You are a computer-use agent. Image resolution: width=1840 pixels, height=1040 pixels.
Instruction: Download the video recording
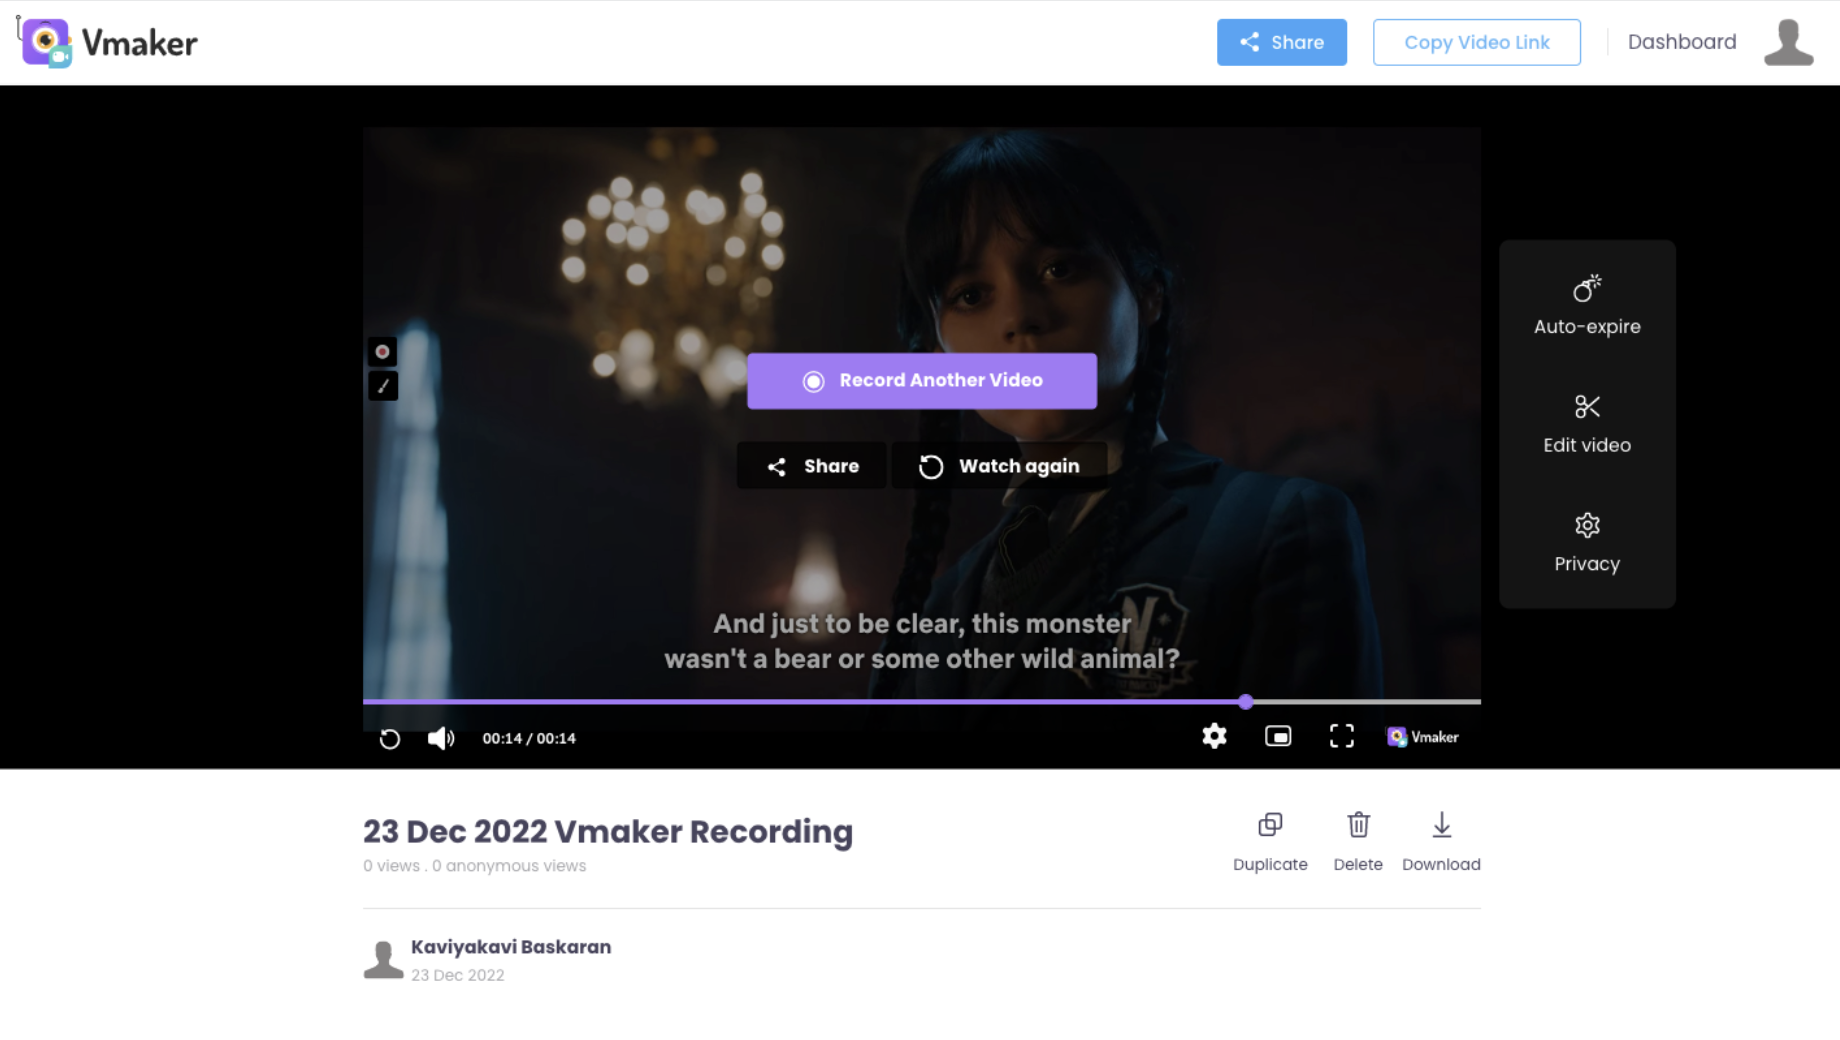1441,842
